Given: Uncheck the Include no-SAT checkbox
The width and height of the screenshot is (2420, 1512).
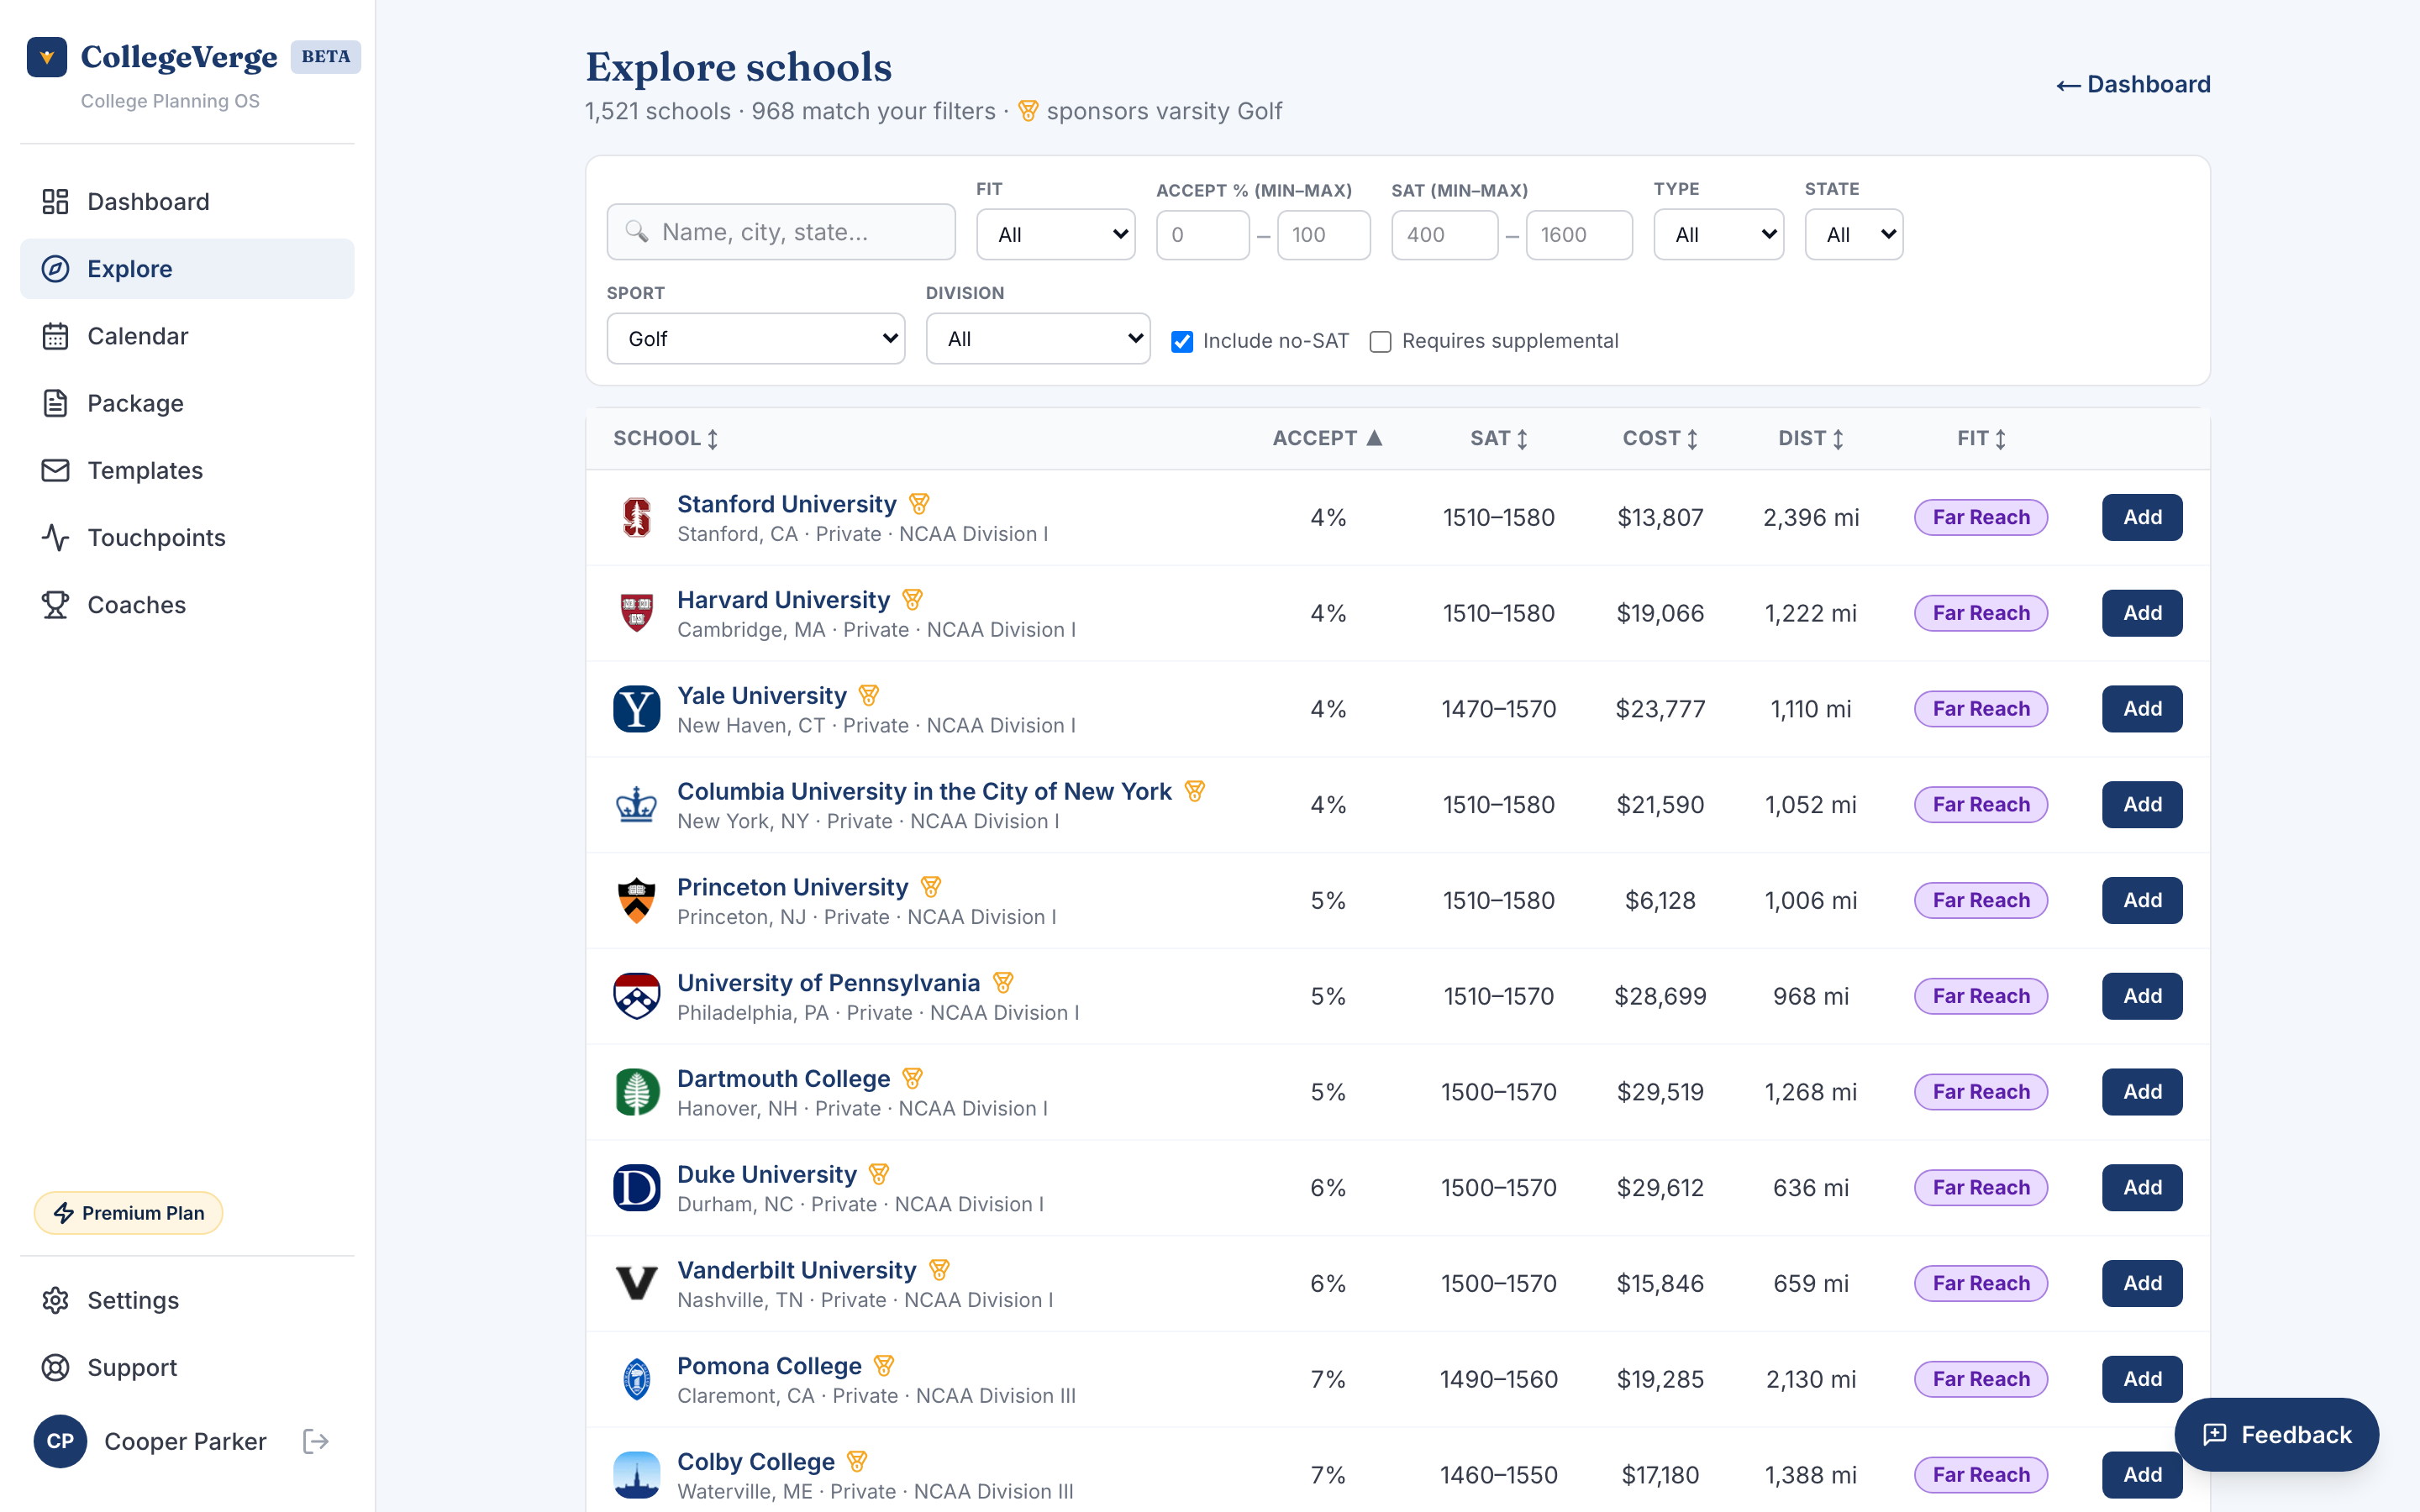Looking at the screenshot, I should [x=1182, y=342].
